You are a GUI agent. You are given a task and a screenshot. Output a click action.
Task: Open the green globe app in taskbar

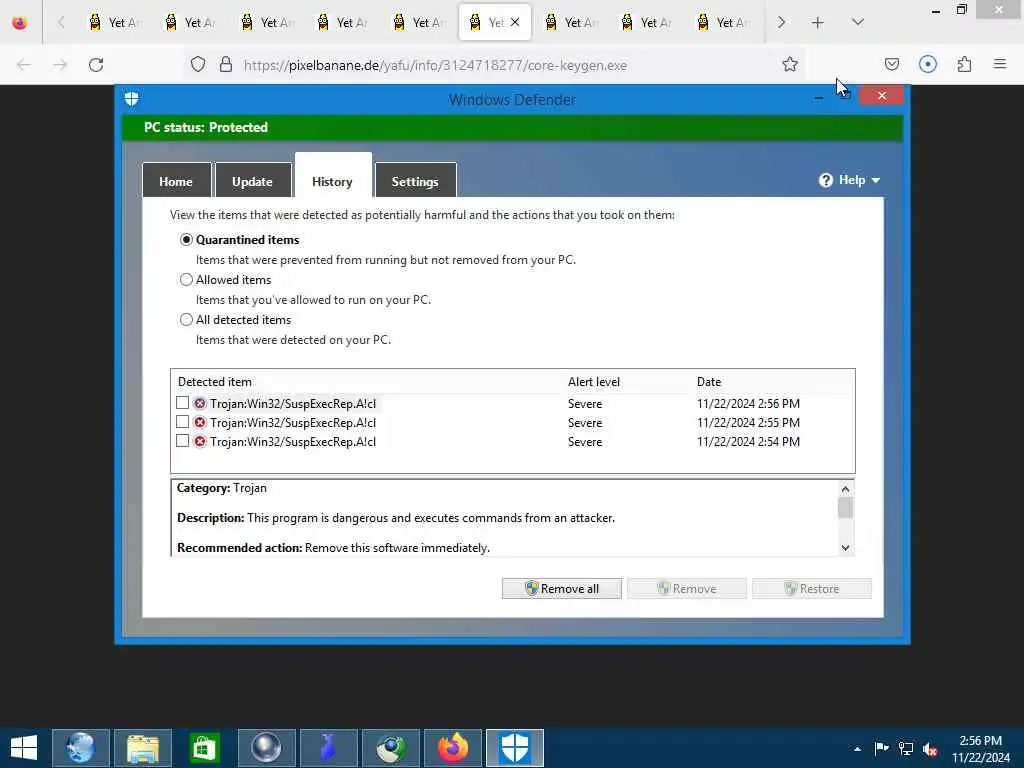tap(391, 748)
